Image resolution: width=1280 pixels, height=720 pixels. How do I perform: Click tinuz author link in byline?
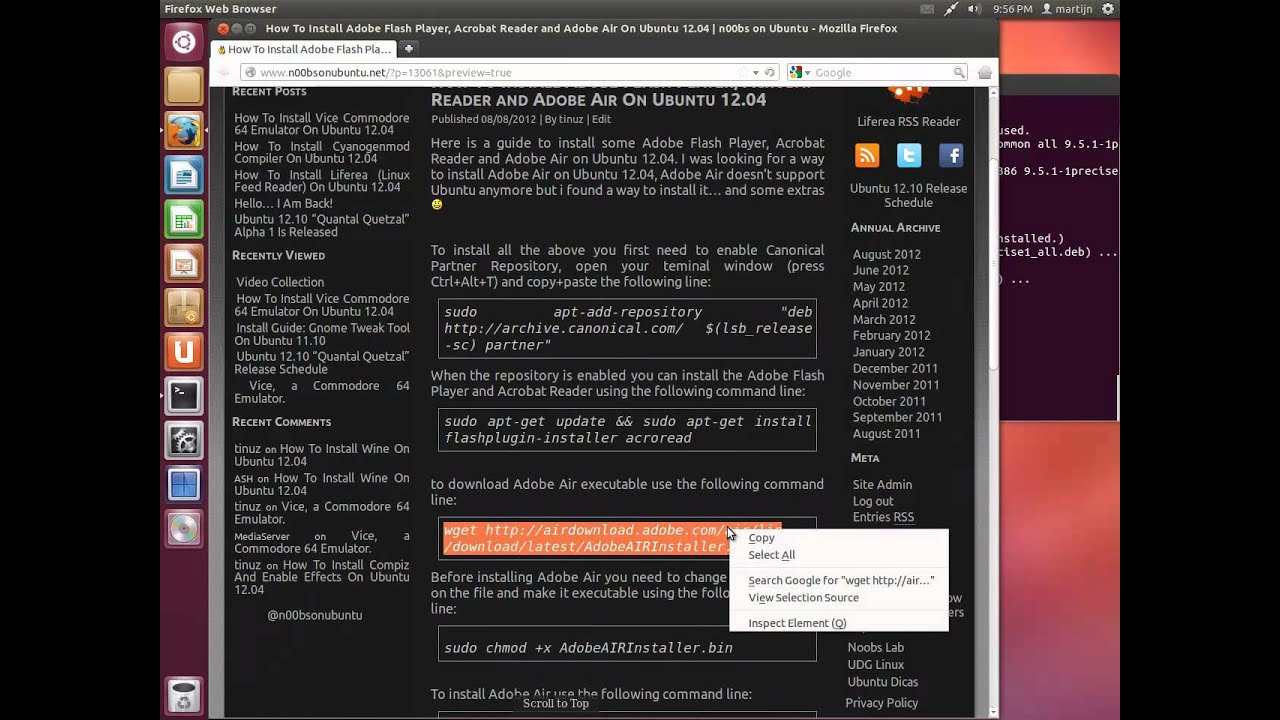click(571, 119)
